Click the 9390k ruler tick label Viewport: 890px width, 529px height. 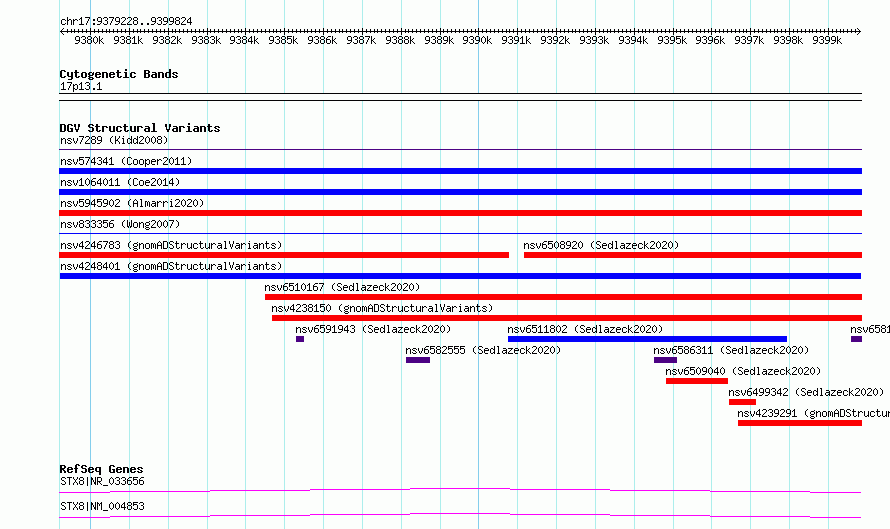[477, 40]
